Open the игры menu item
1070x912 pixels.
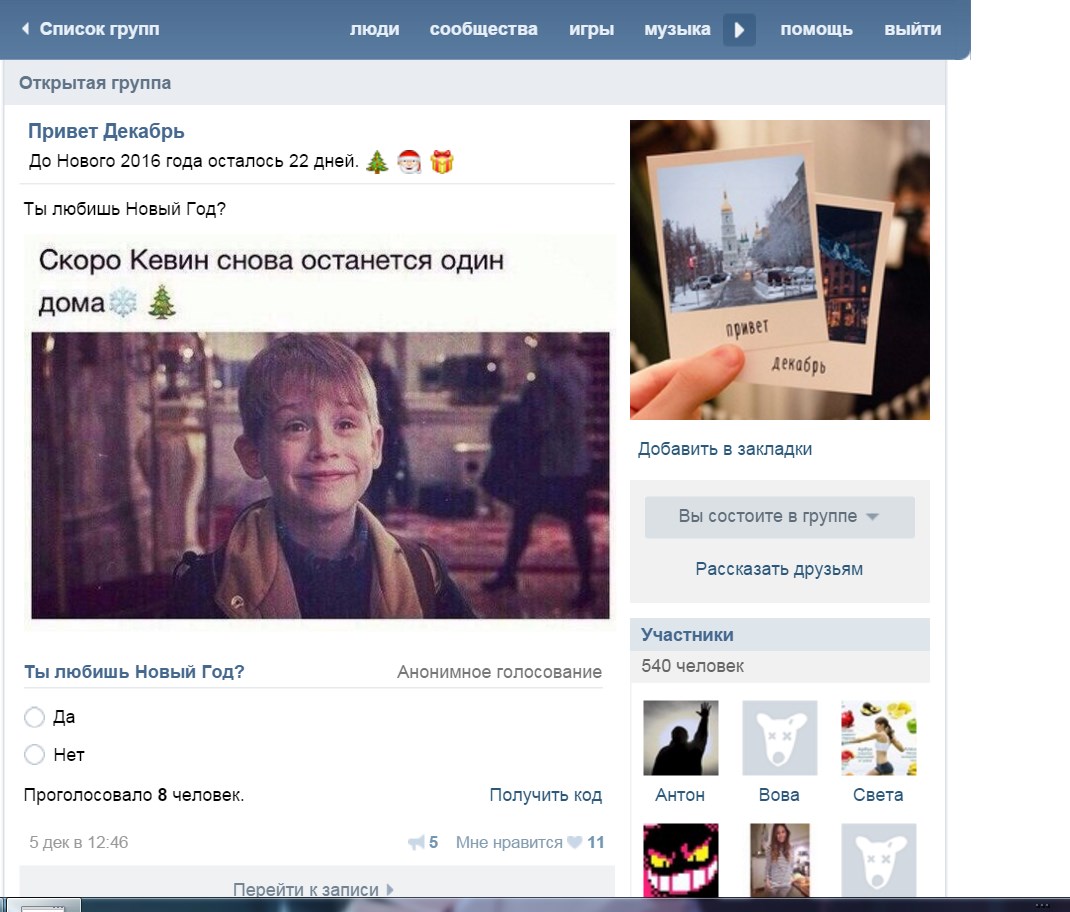click(x=591, y=29)
